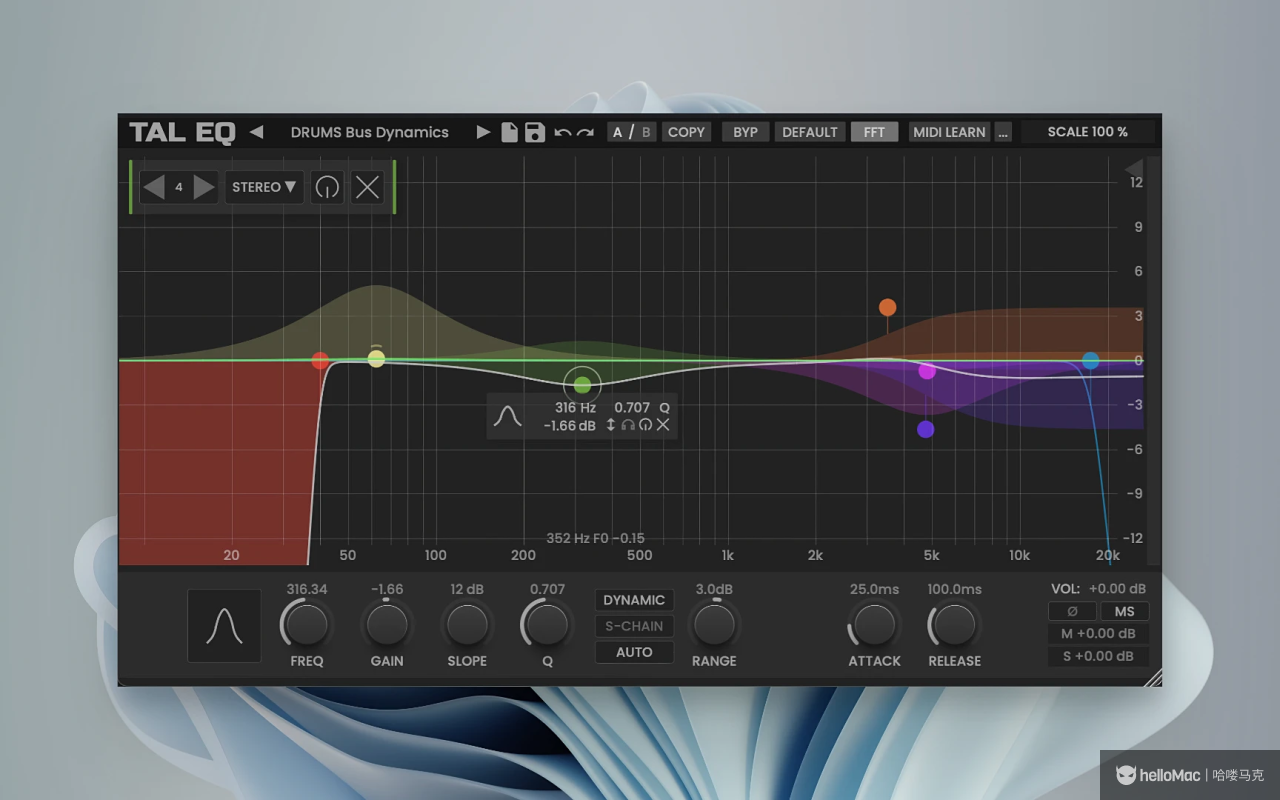Select the green band node at 316 Hz
1280x800 pixels.
pos(582,384)
